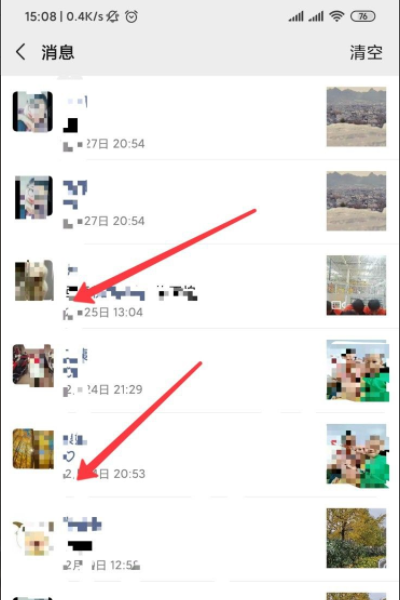Tap the alarm clock status bar icon

click(131, 16)
